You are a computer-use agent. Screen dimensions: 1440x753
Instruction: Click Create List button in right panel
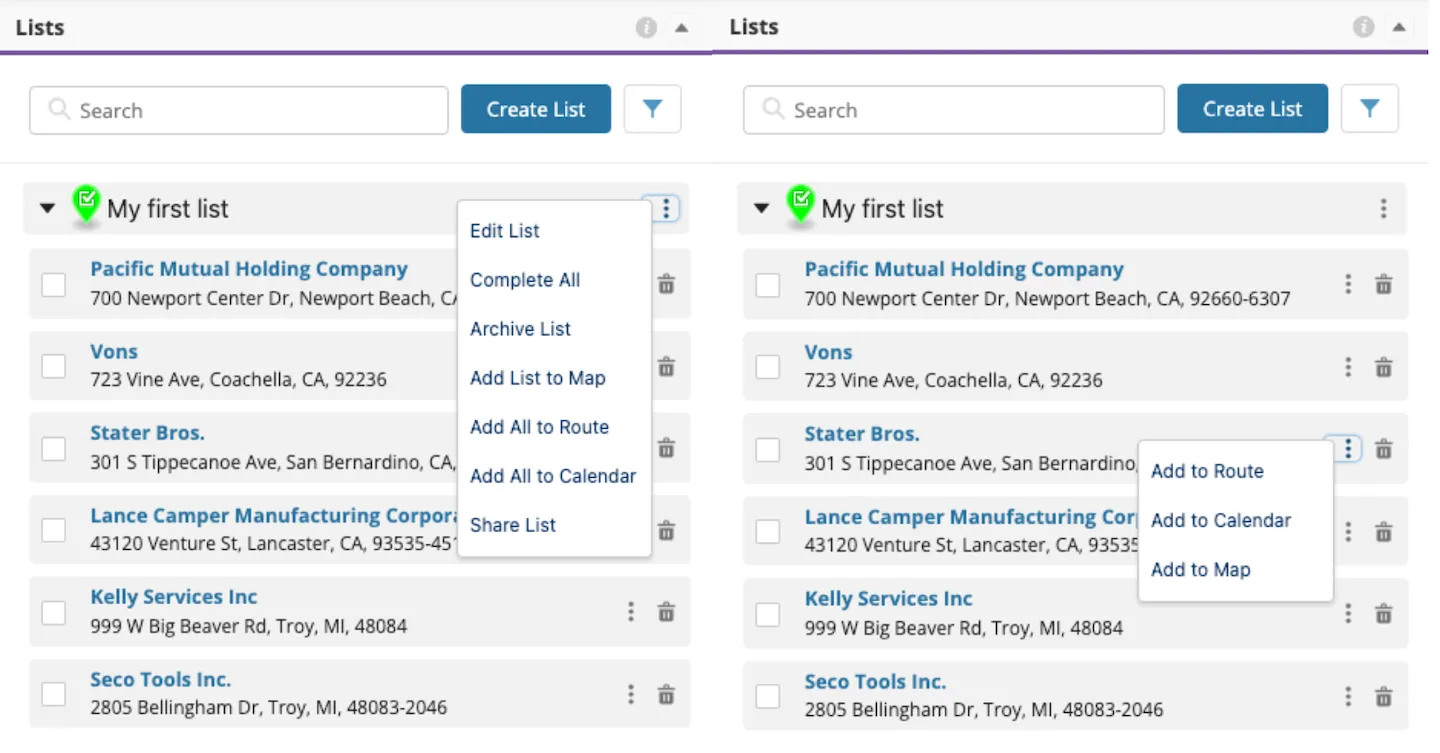pos(1253,109)
